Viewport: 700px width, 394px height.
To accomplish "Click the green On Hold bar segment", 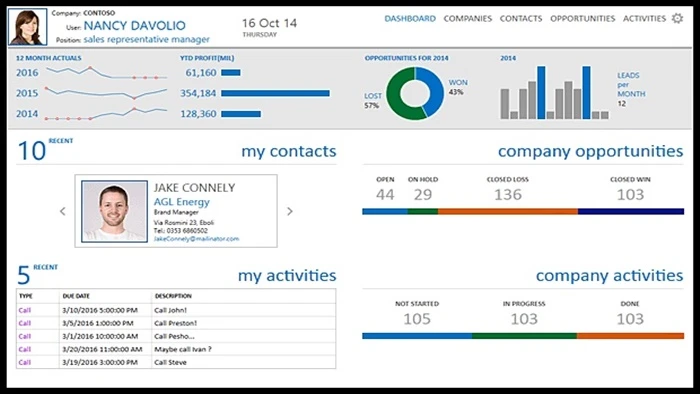I will pos(423,212).
